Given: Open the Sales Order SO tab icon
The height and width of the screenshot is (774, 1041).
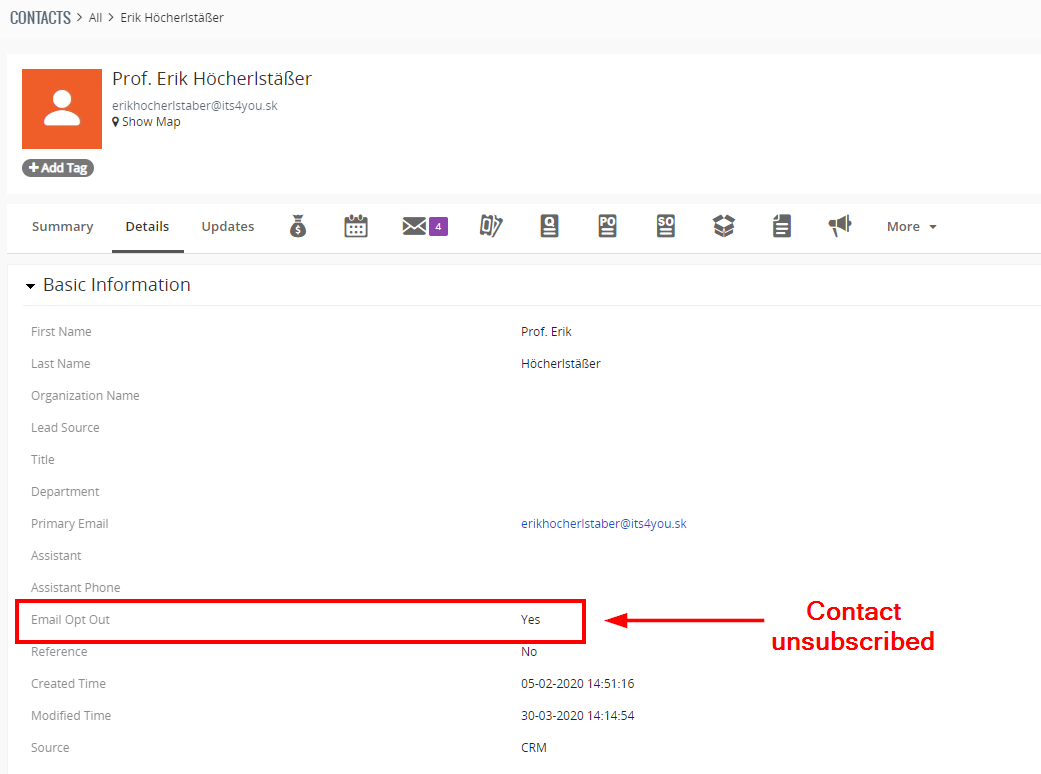Looking at the screenshot, I should click(x=666, y=226).
